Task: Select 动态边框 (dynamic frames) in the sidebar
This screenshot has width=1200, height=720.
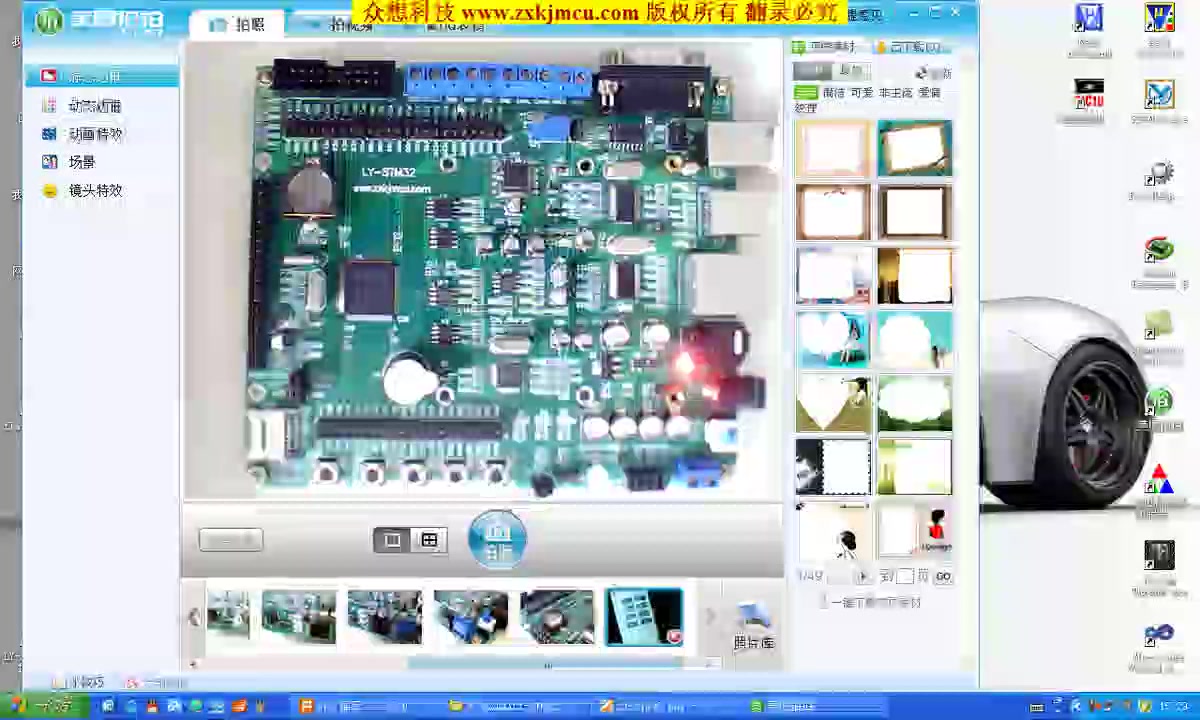Action: point(95,105)
